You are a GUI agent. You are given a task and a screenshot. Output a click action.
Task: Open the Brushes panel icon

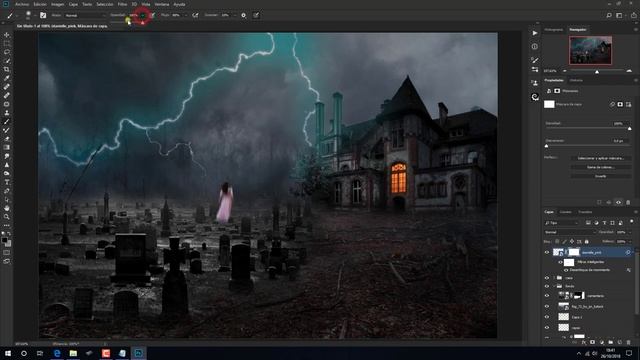(535, 60)
